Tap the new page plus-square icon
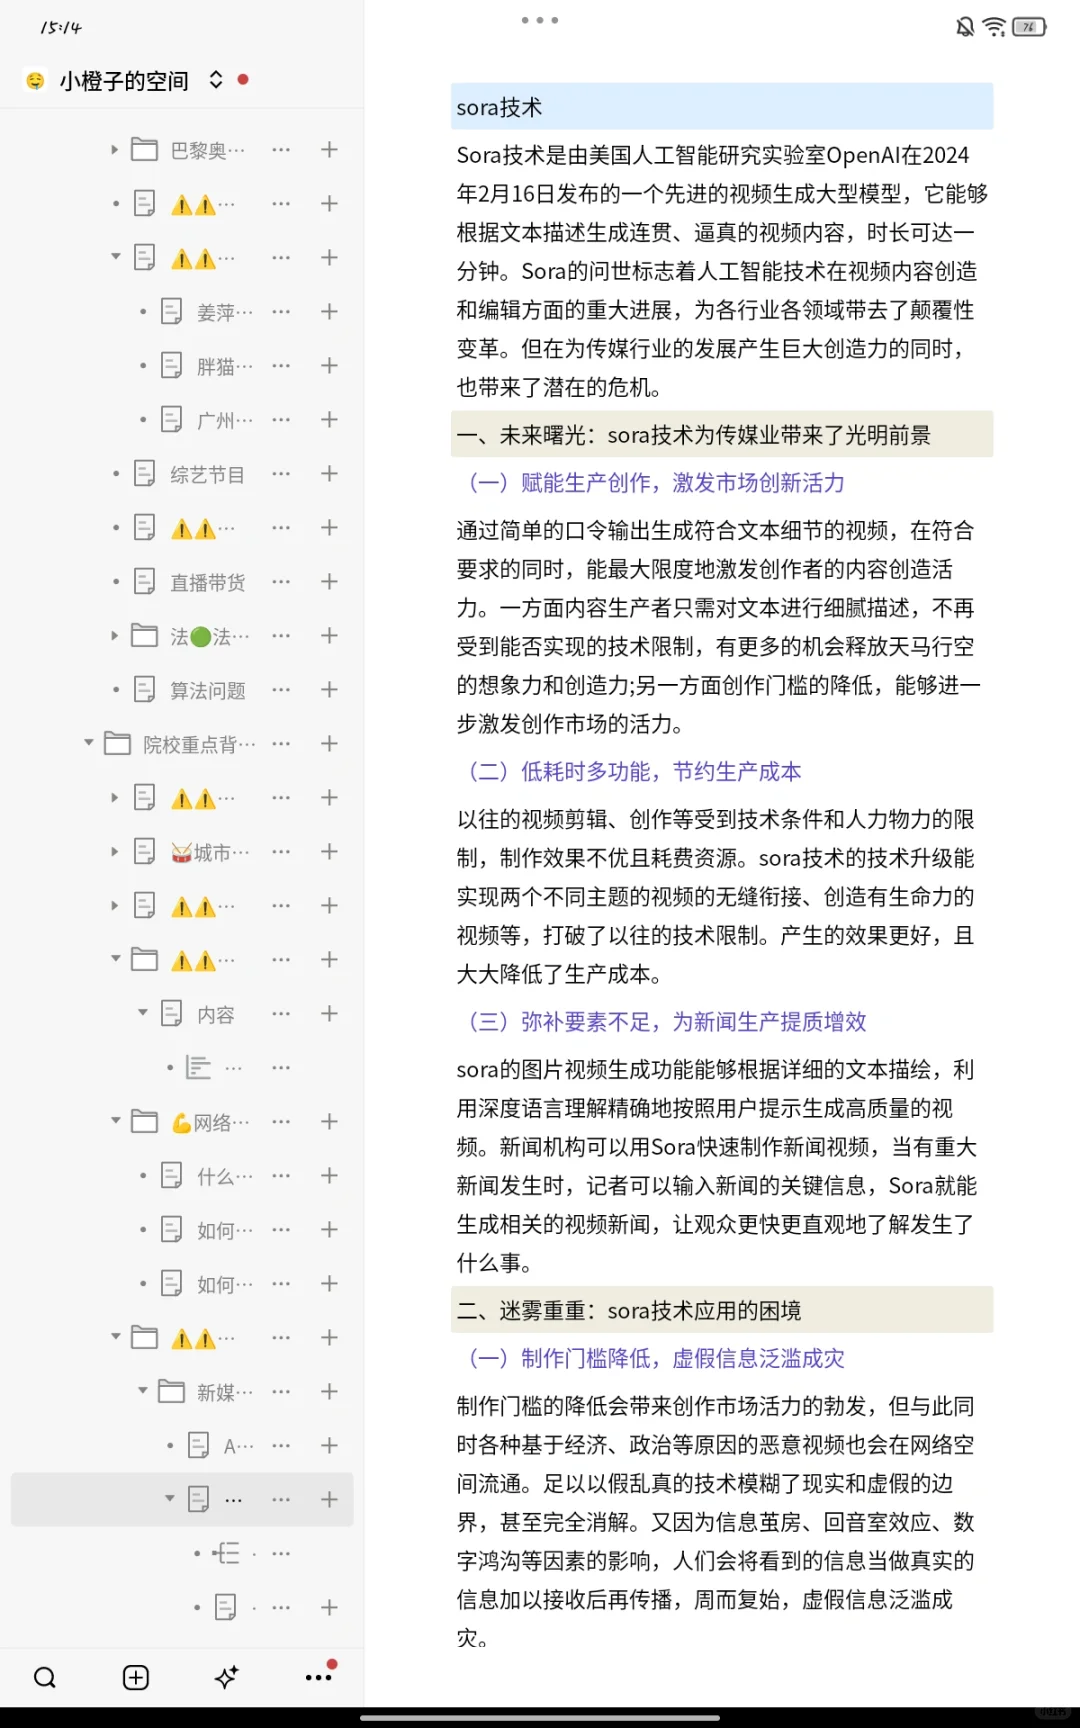This screenshot has height=1728, width=1080. pyautogui.click(x=136, y=1677)
